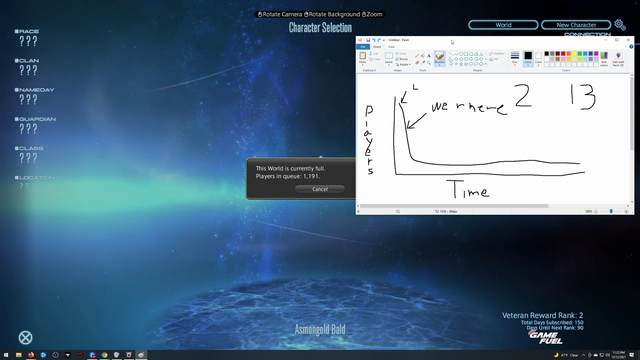Pick the red color swatch in palette
This screenshot has width=640, height=360.
pyautogui.click(x=563, y=53)
